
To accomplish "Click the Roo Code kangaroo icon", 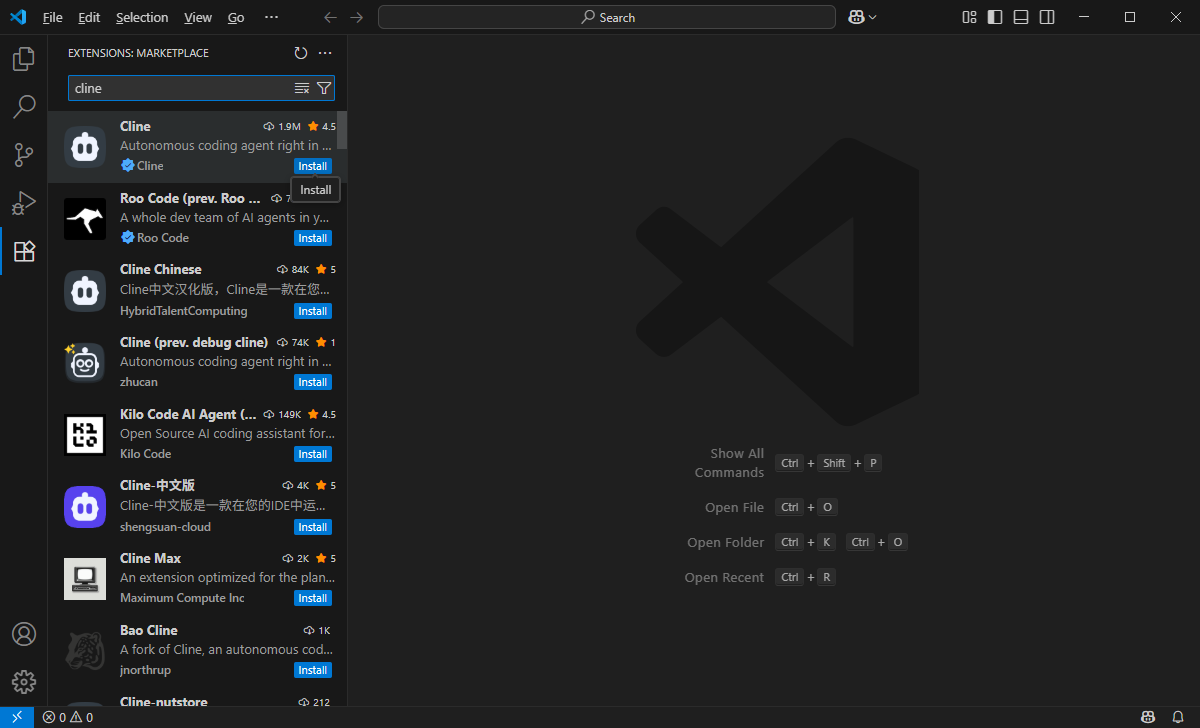I will pyautogui.click(x=85, y=219).
